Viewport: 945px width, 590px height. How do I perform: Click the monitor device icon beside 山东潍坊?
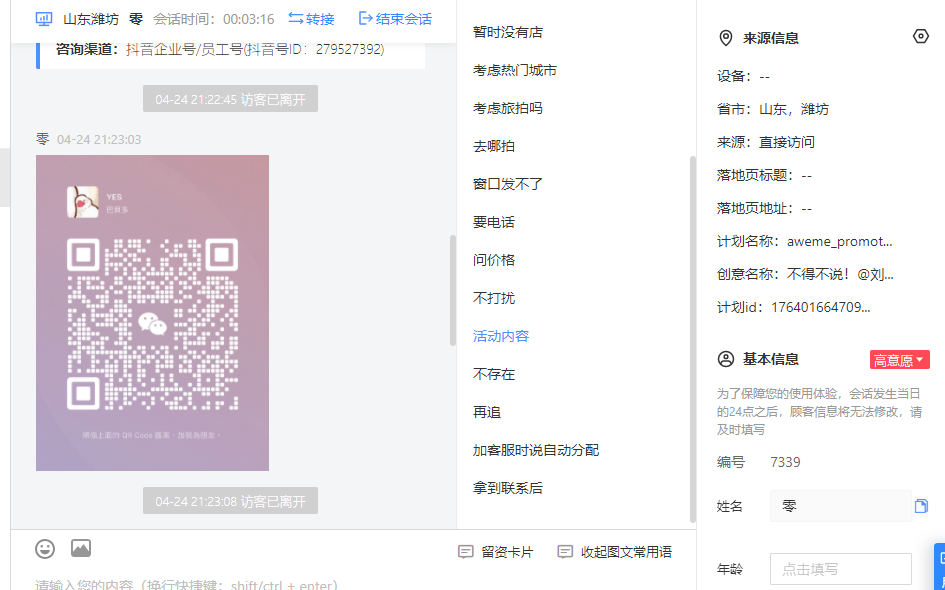point(44,19)
